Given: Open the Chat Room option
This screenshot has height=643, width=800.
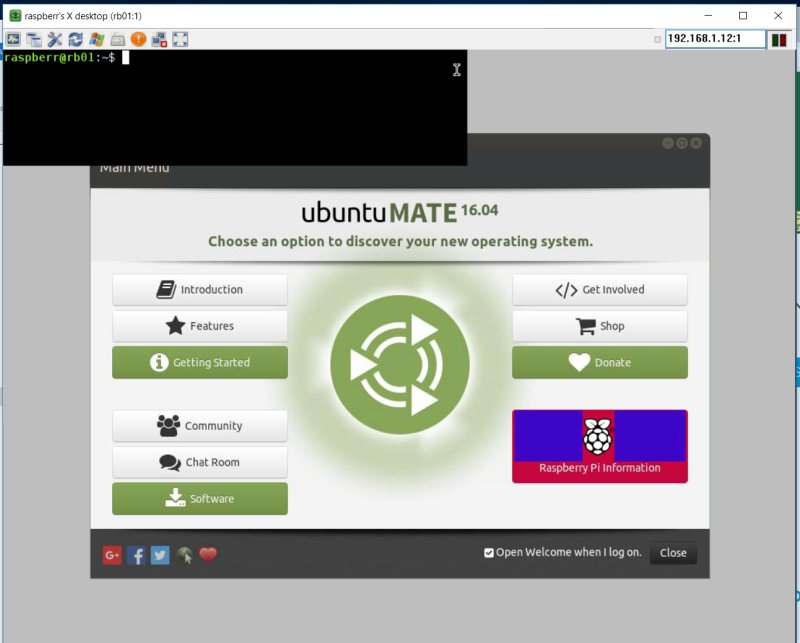Looking at the screenshot, I should (x=200, y=462).
